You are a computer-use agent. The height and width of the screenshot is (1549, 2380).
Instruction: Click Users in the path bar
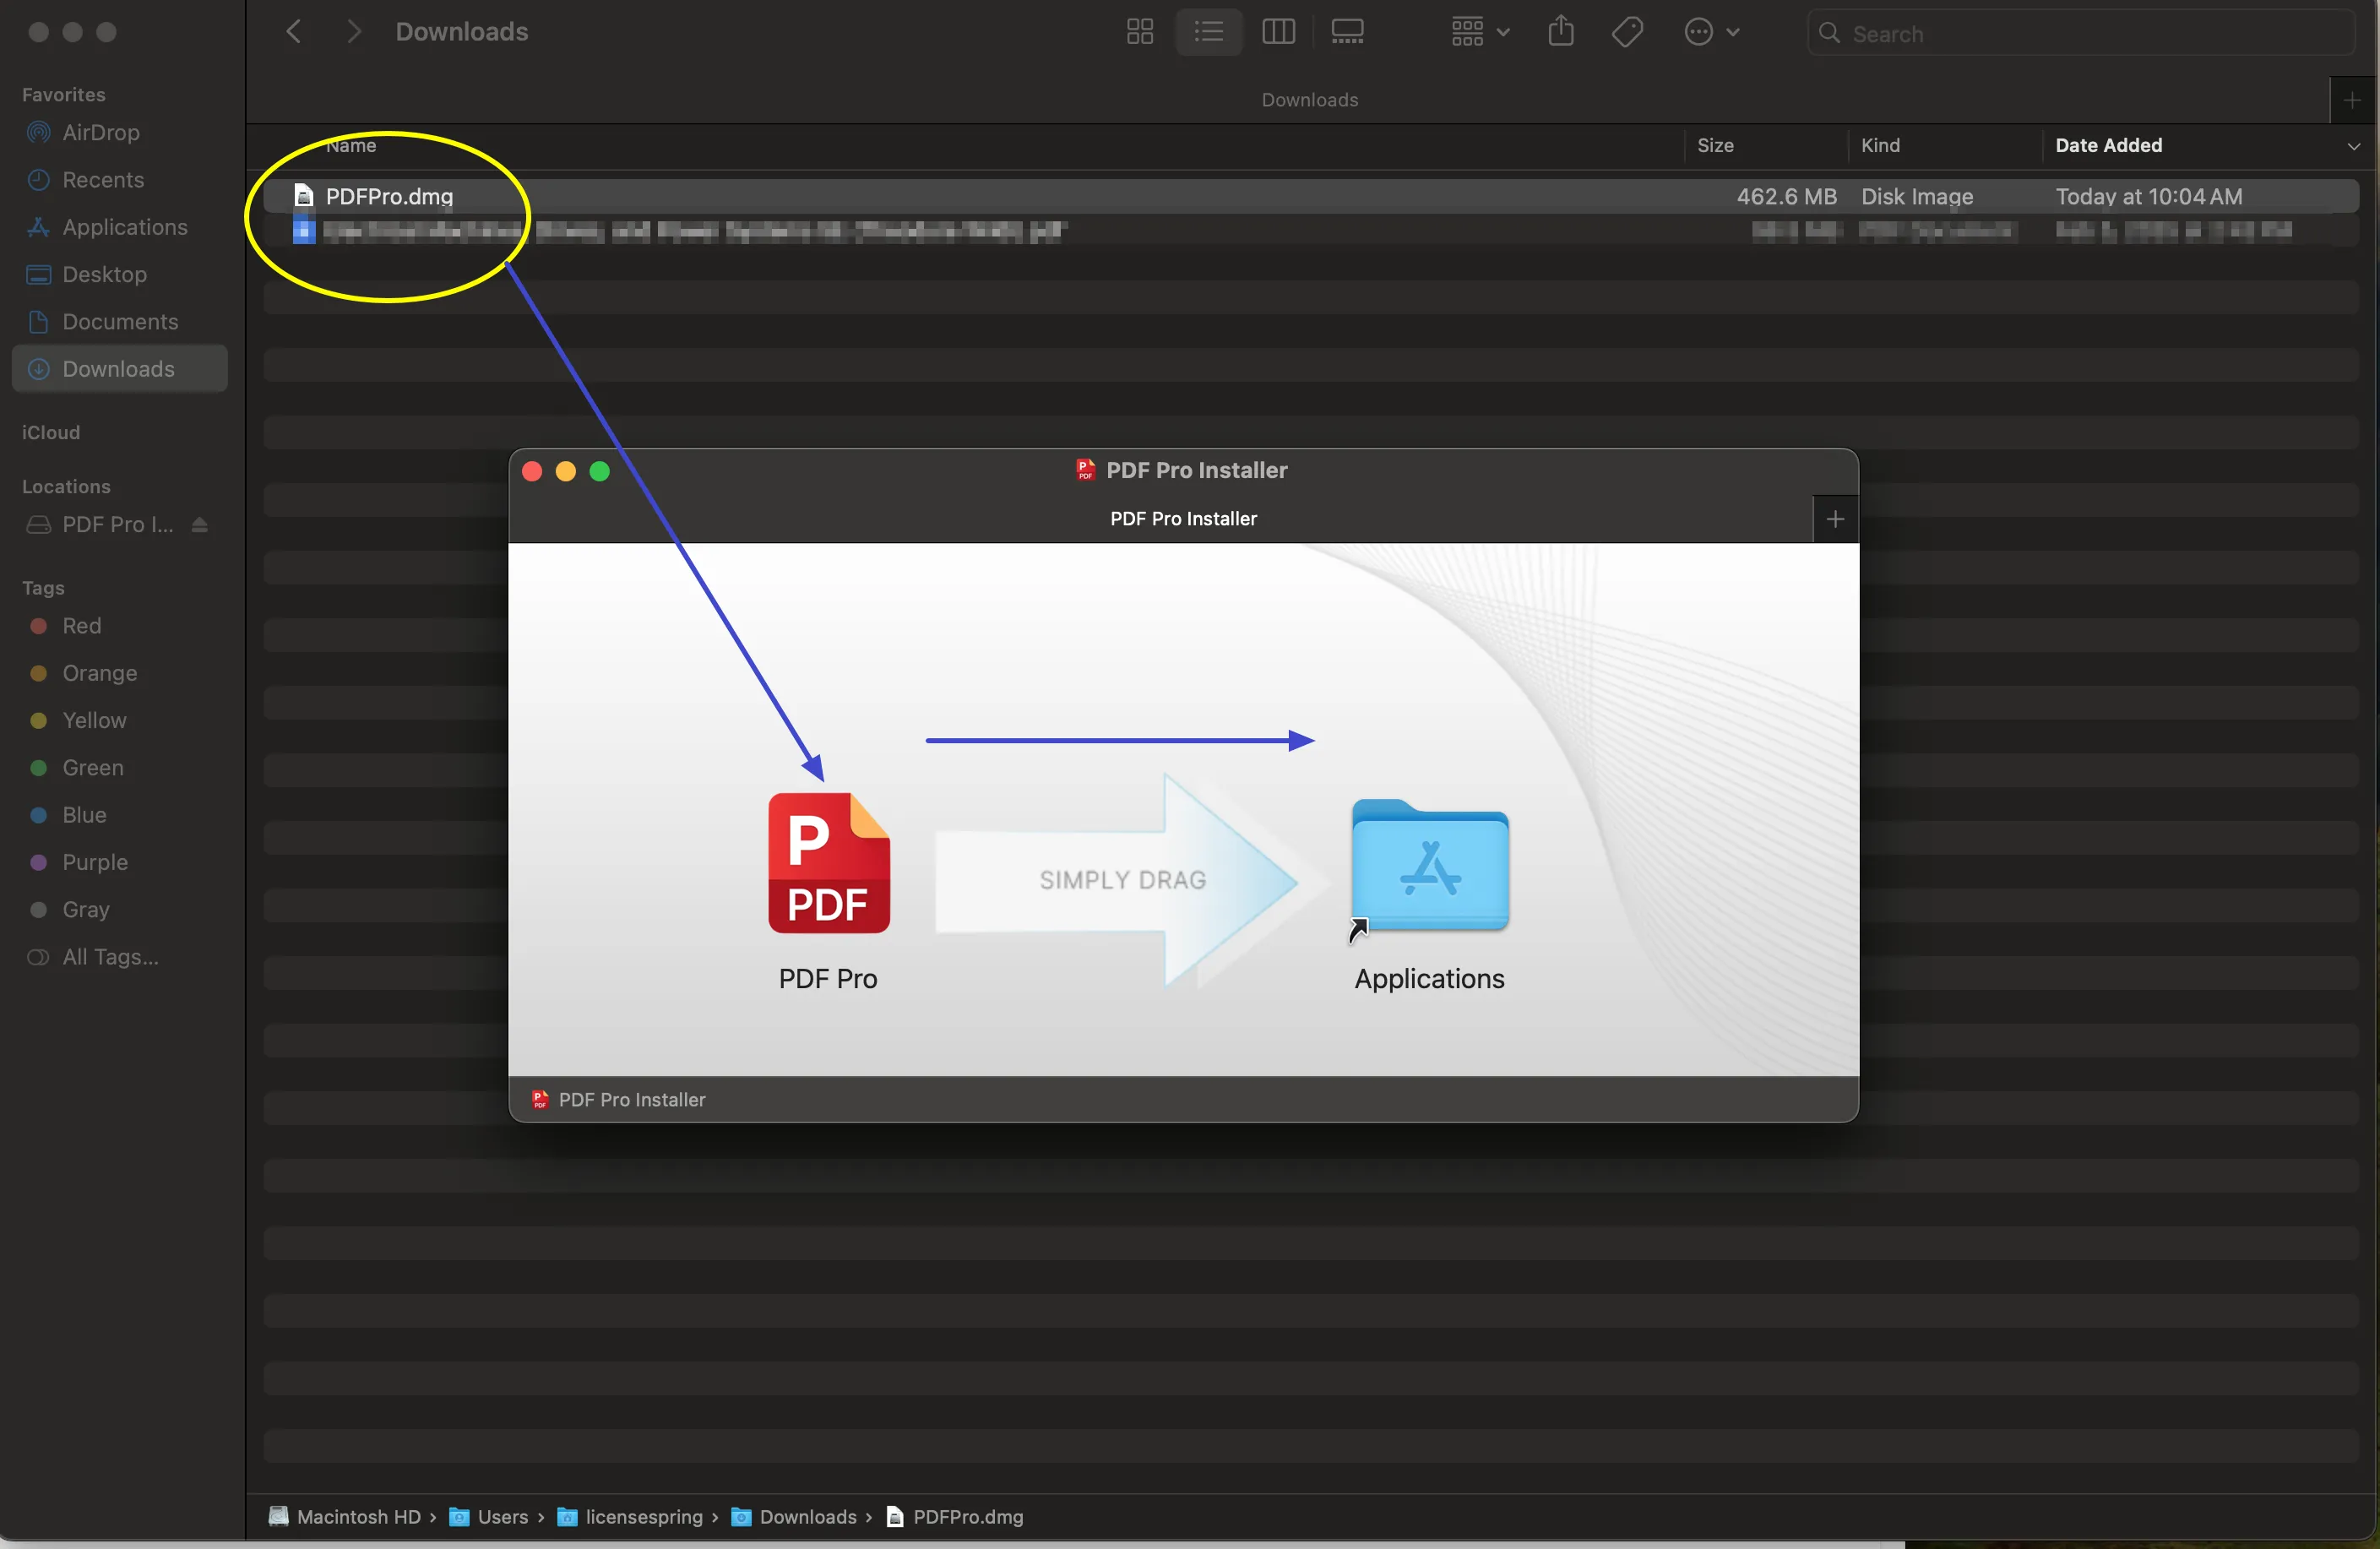[489, 1517]
